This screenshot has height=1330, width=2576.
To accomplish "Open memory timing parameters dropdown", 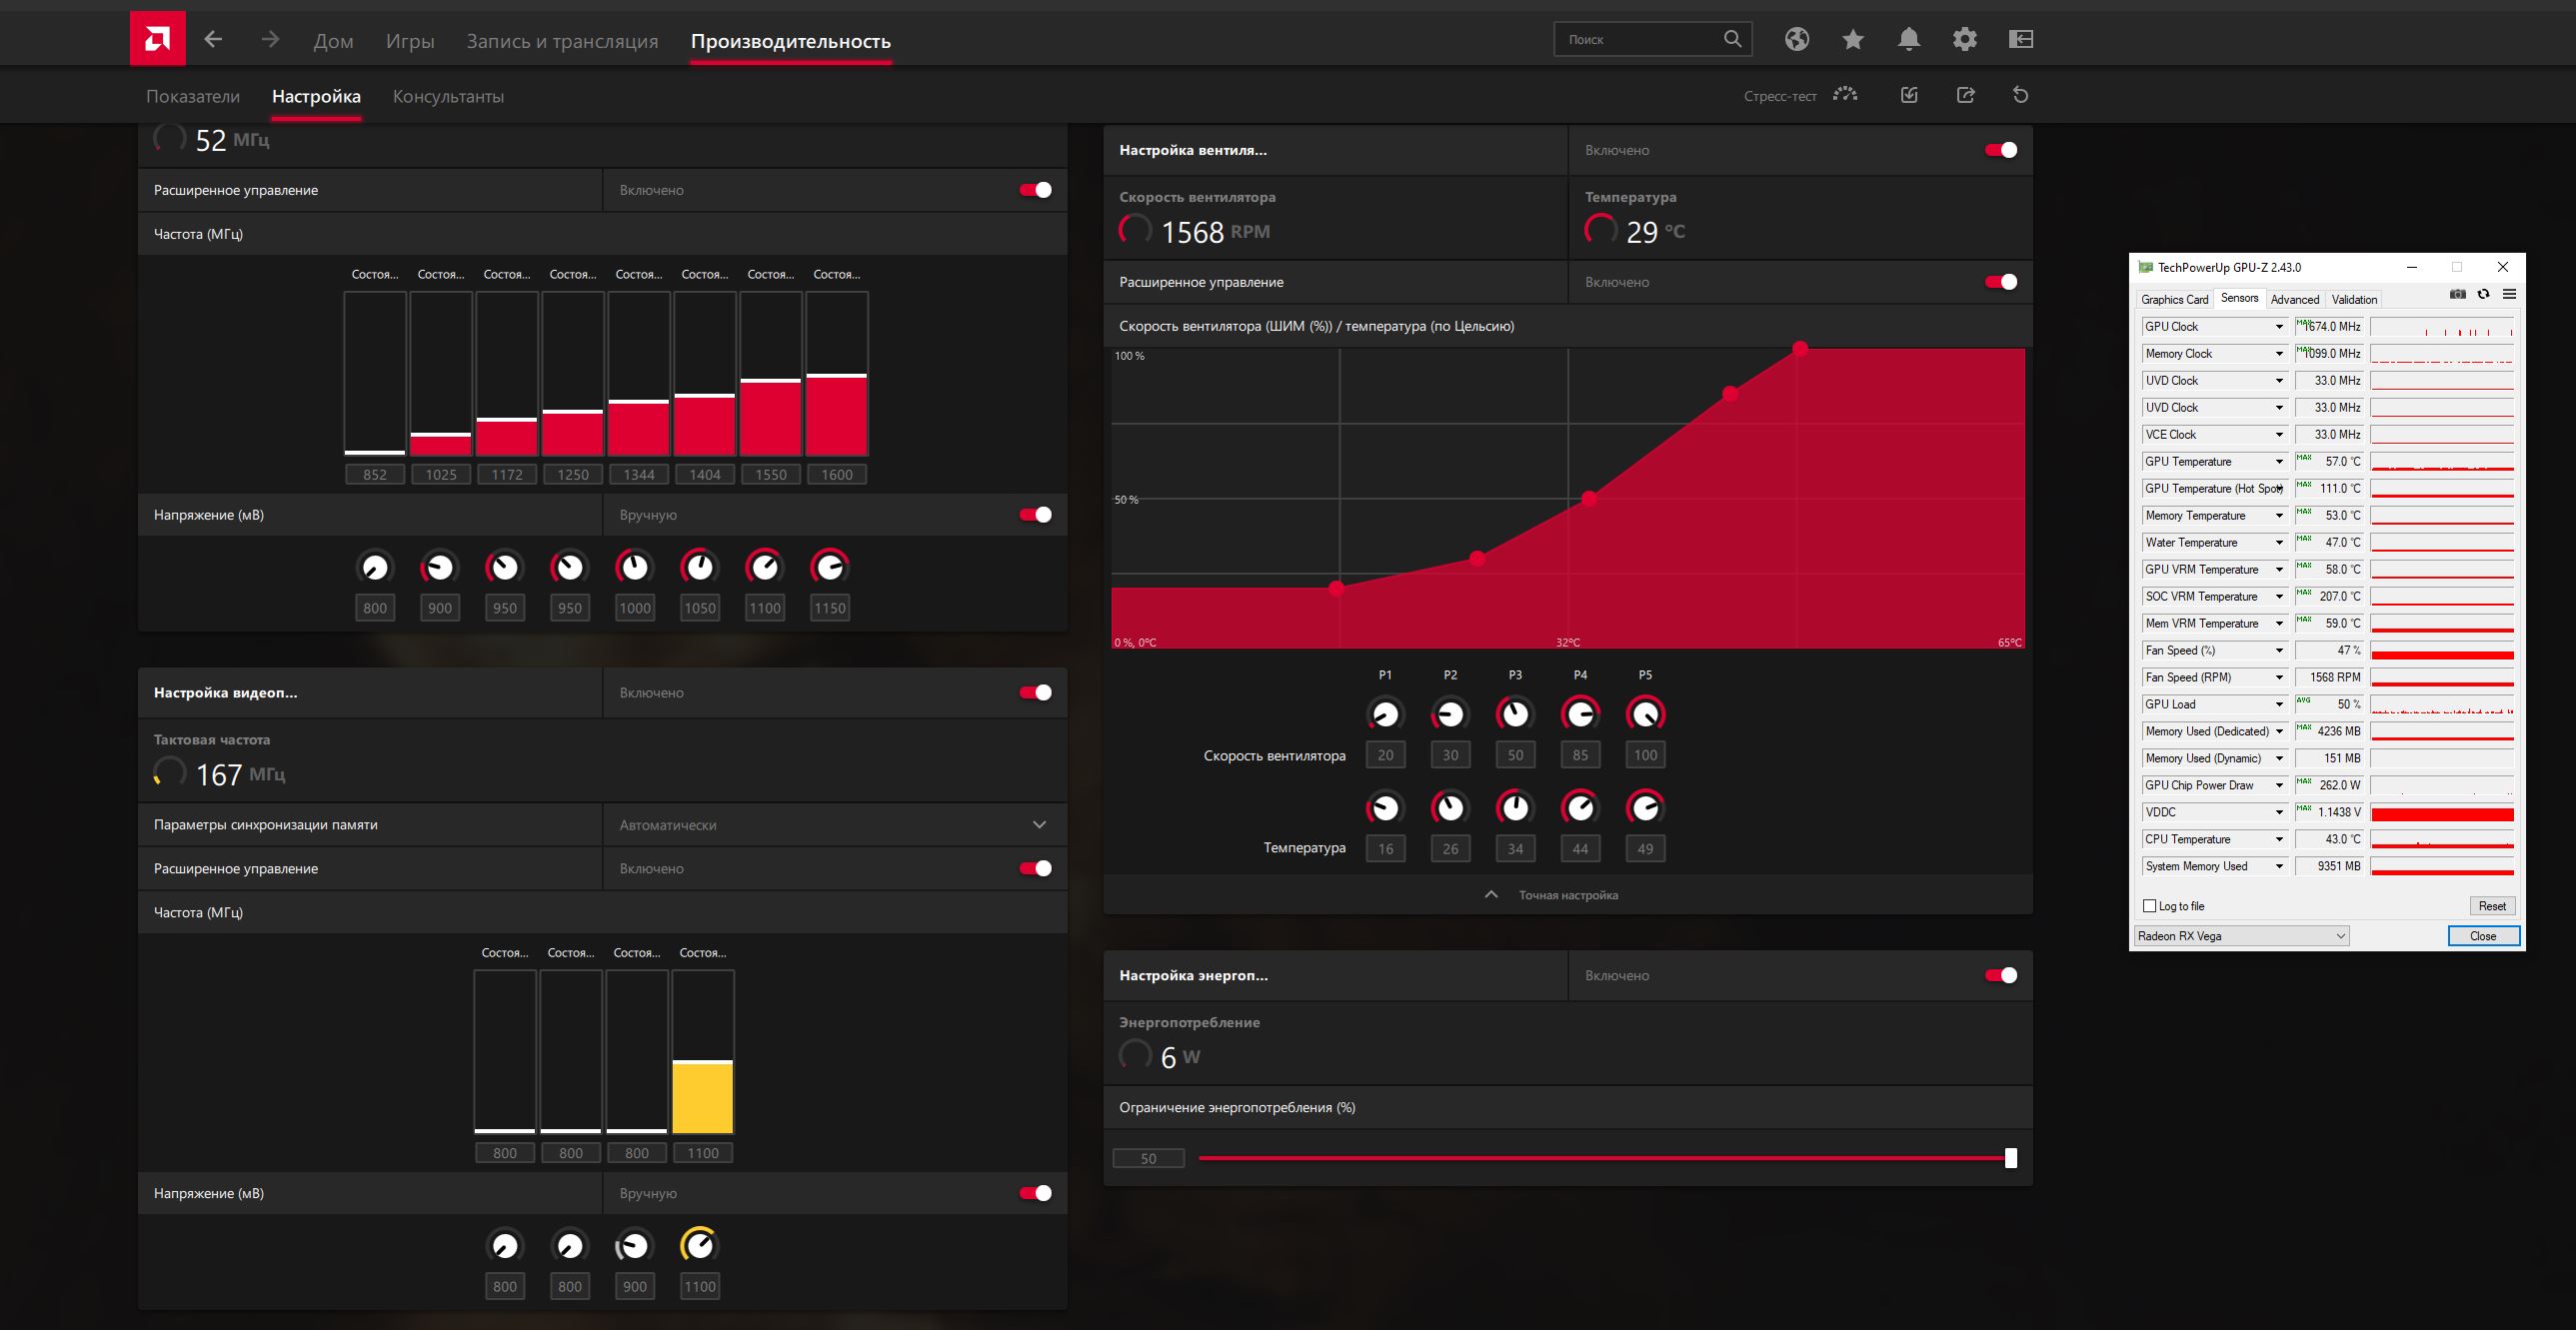I will point(834,825).
